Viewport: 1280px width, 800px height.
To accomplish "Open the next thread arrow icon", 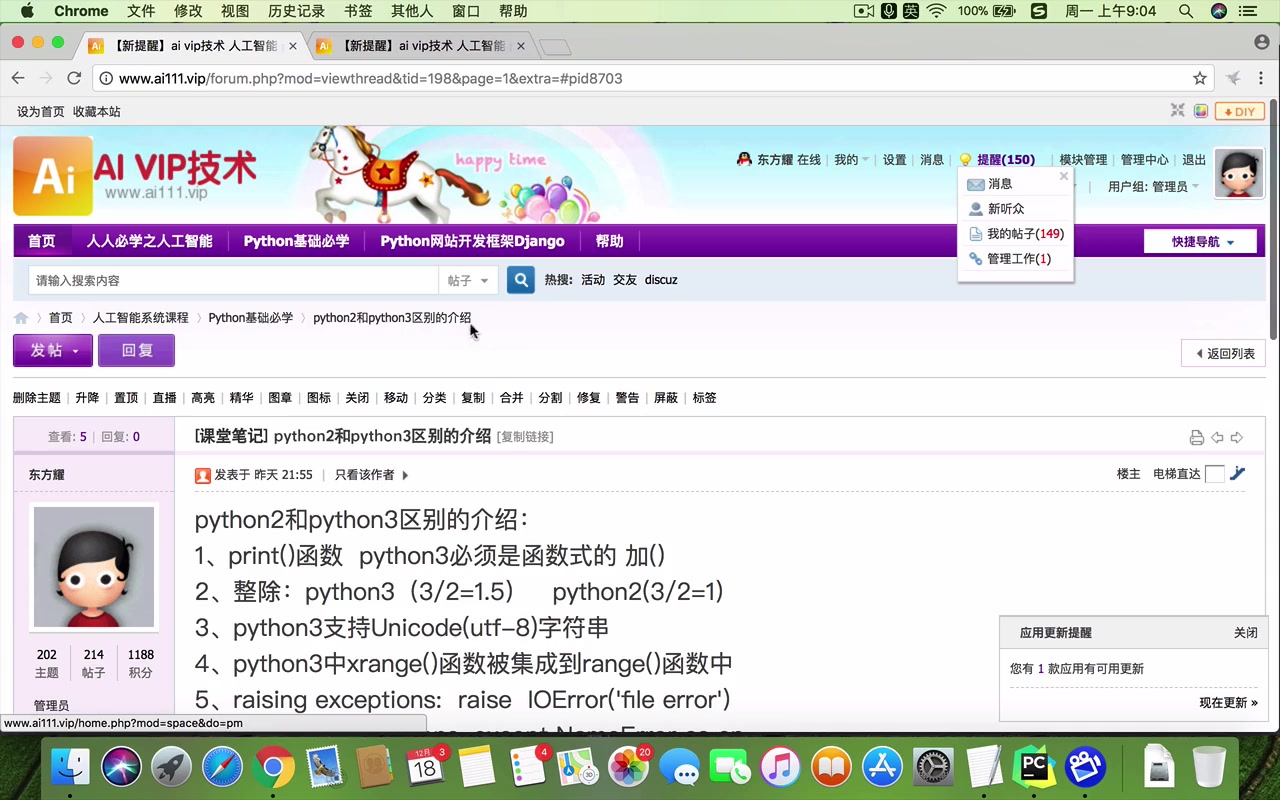I will tap(1237, 437).
